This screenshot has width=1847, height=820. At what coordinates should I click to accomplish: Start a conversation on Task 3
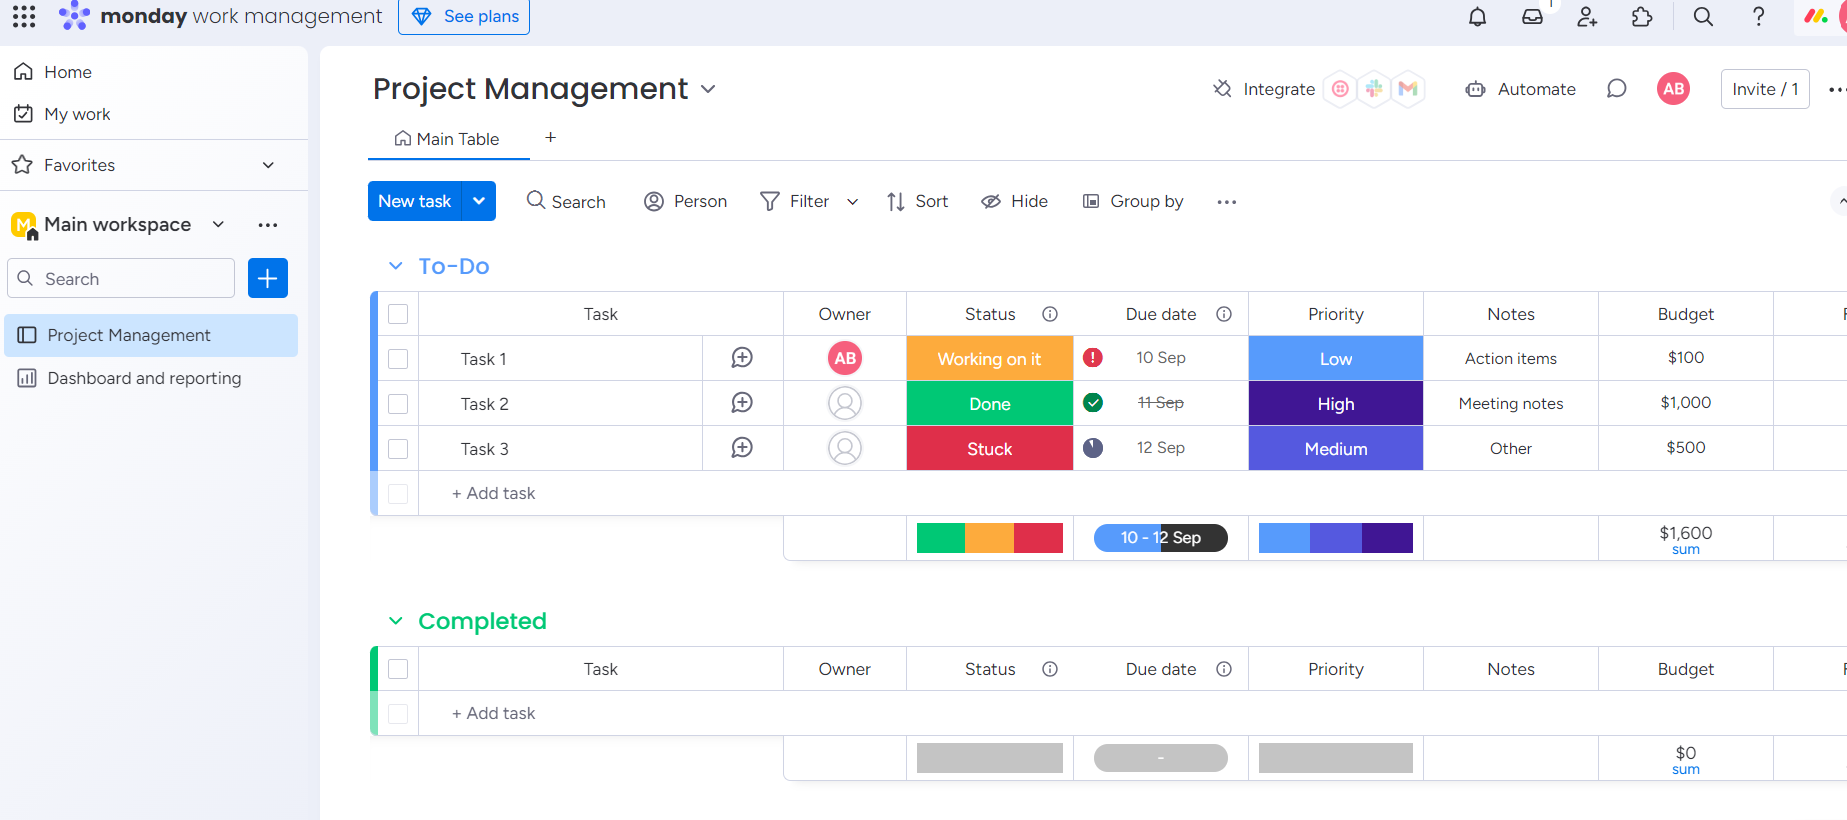point(742,448)
